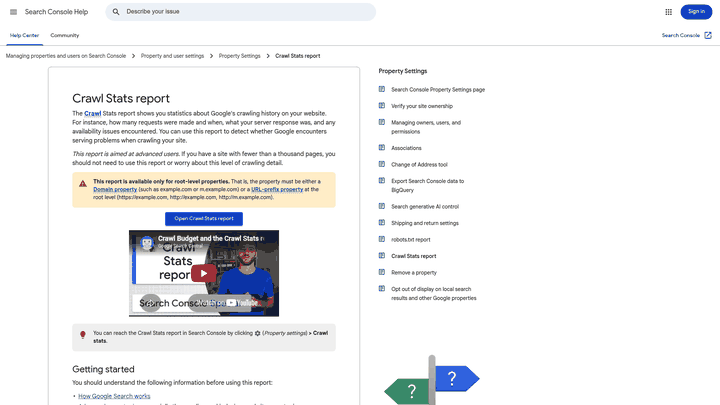The width and height of the screenshot is (720, 405).
Task: Follow the URL-prefix property link
Action: 277,189
